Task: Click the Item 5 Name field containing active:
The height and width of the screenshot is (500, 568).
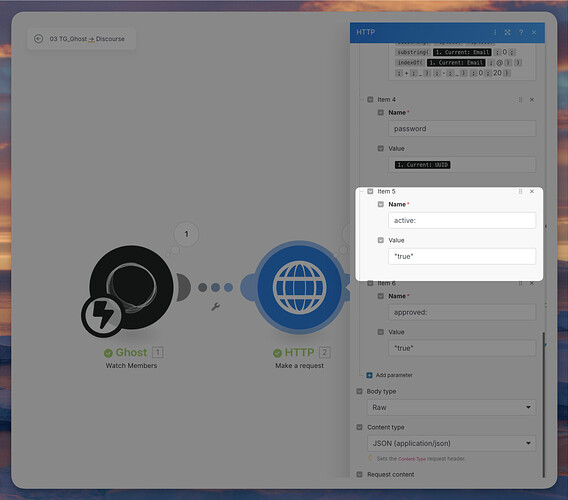Action: pos(462,220)
